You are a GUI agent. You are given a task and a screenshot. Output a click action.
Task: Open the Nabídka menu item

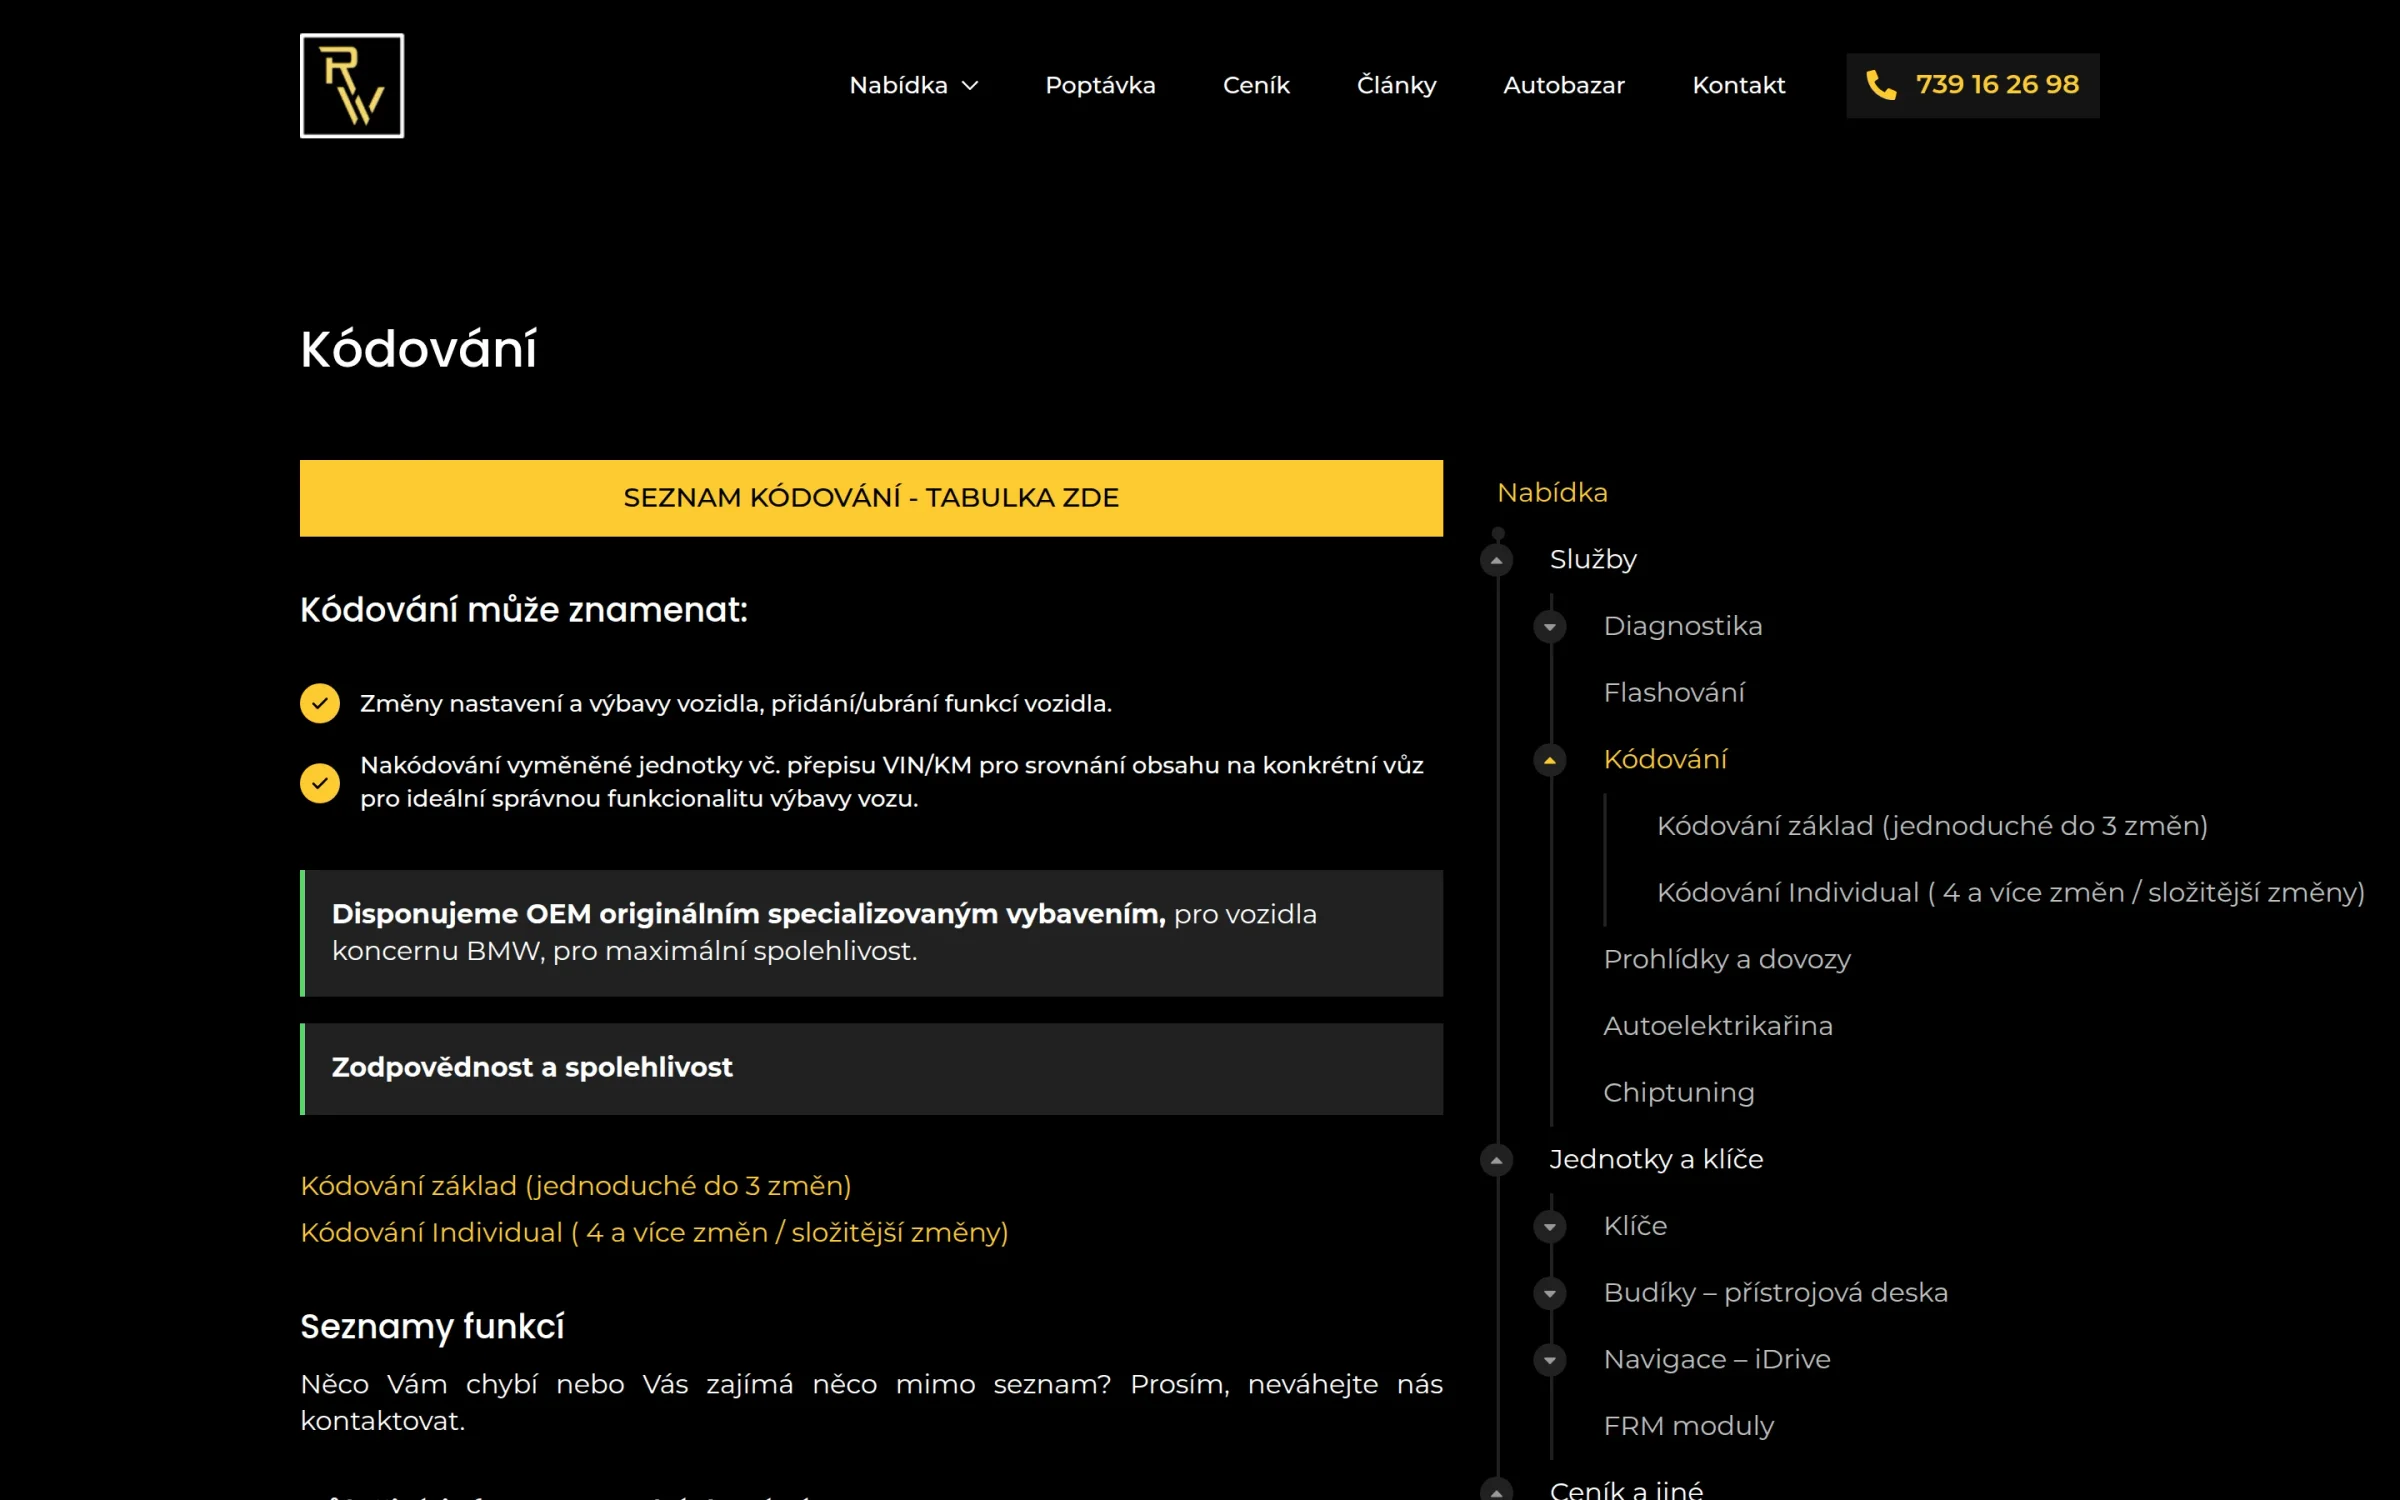pos(898,85)
